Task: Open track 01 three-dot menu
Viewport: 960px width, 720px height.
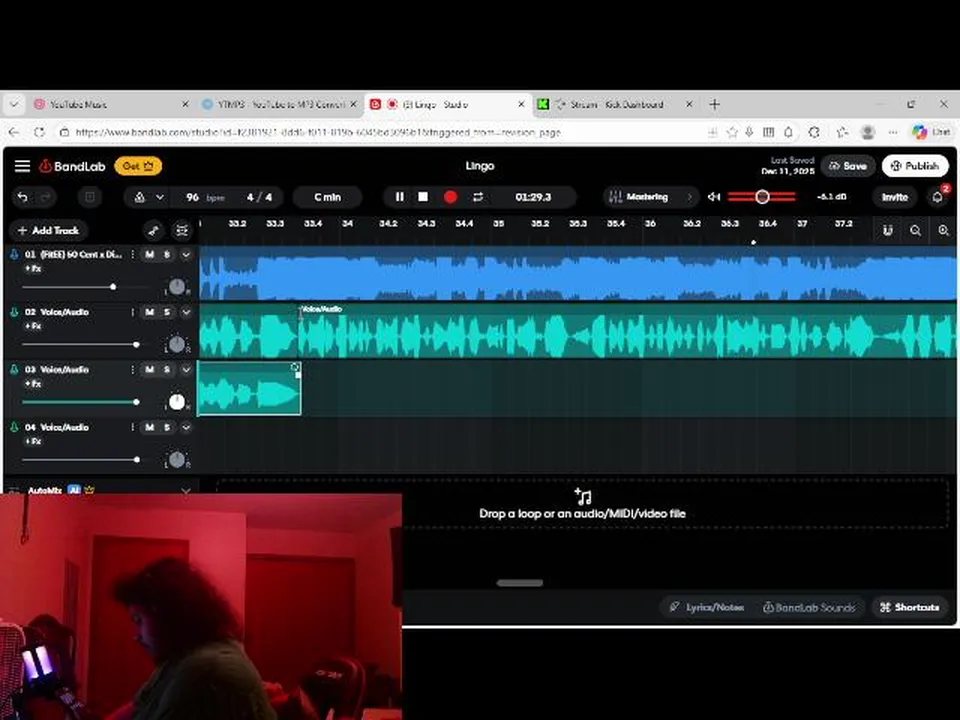Action: coord(132,254)
